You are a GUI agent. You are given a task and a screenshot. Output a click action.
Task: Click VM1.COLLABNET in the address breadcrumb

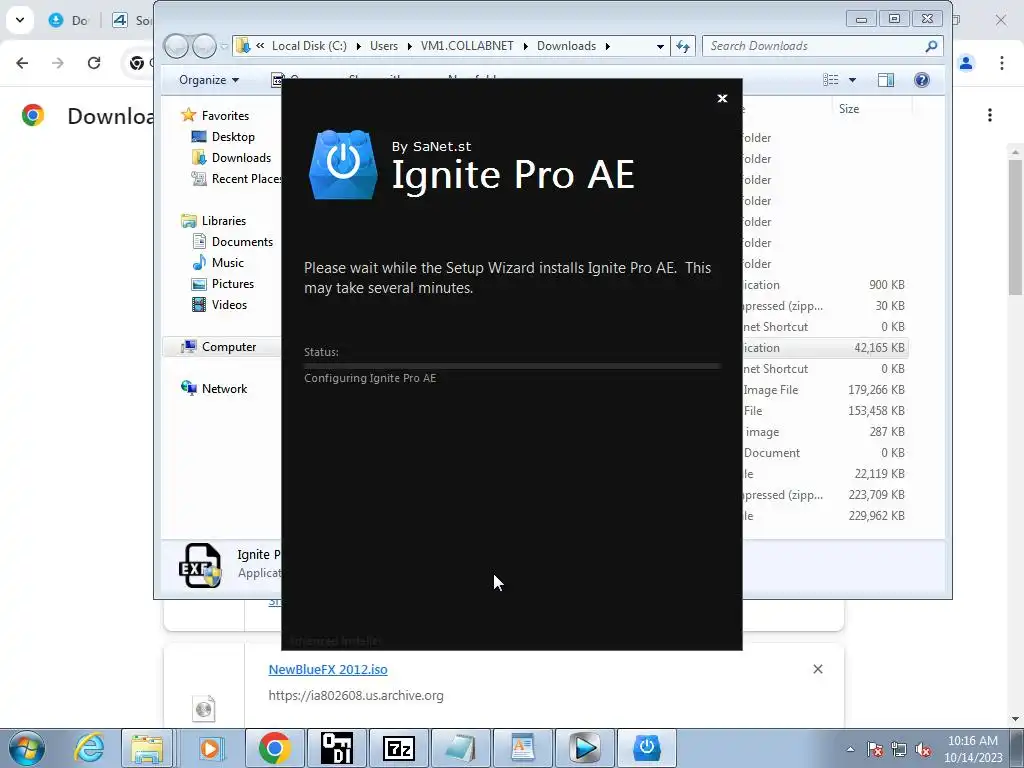point(467,46)
